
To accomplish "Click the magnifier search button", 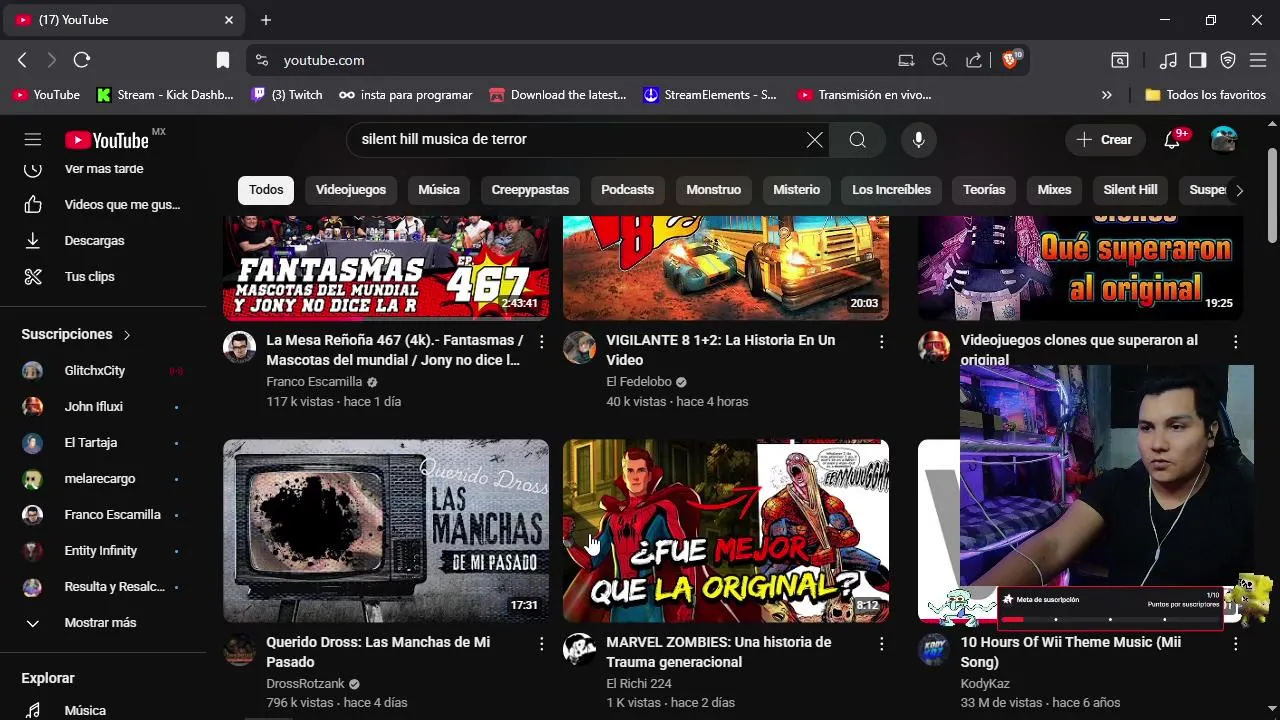I will [858, 140].
